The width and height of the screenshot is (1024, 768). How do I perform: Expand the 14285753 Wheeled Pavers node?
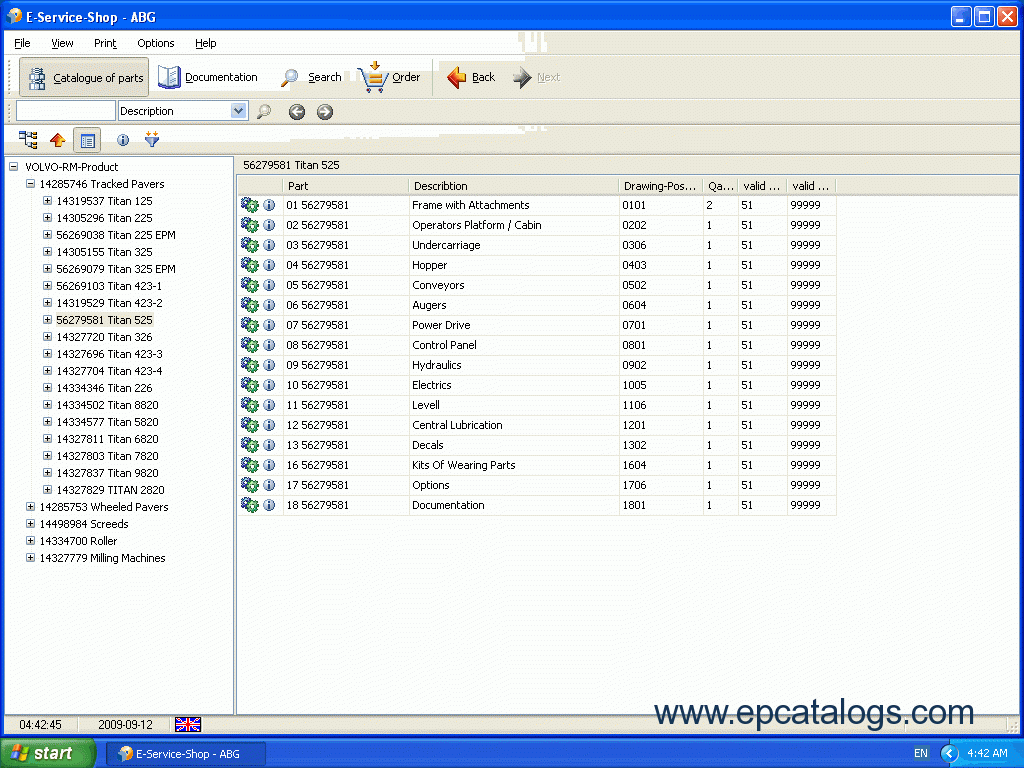(x=30, y=506)
